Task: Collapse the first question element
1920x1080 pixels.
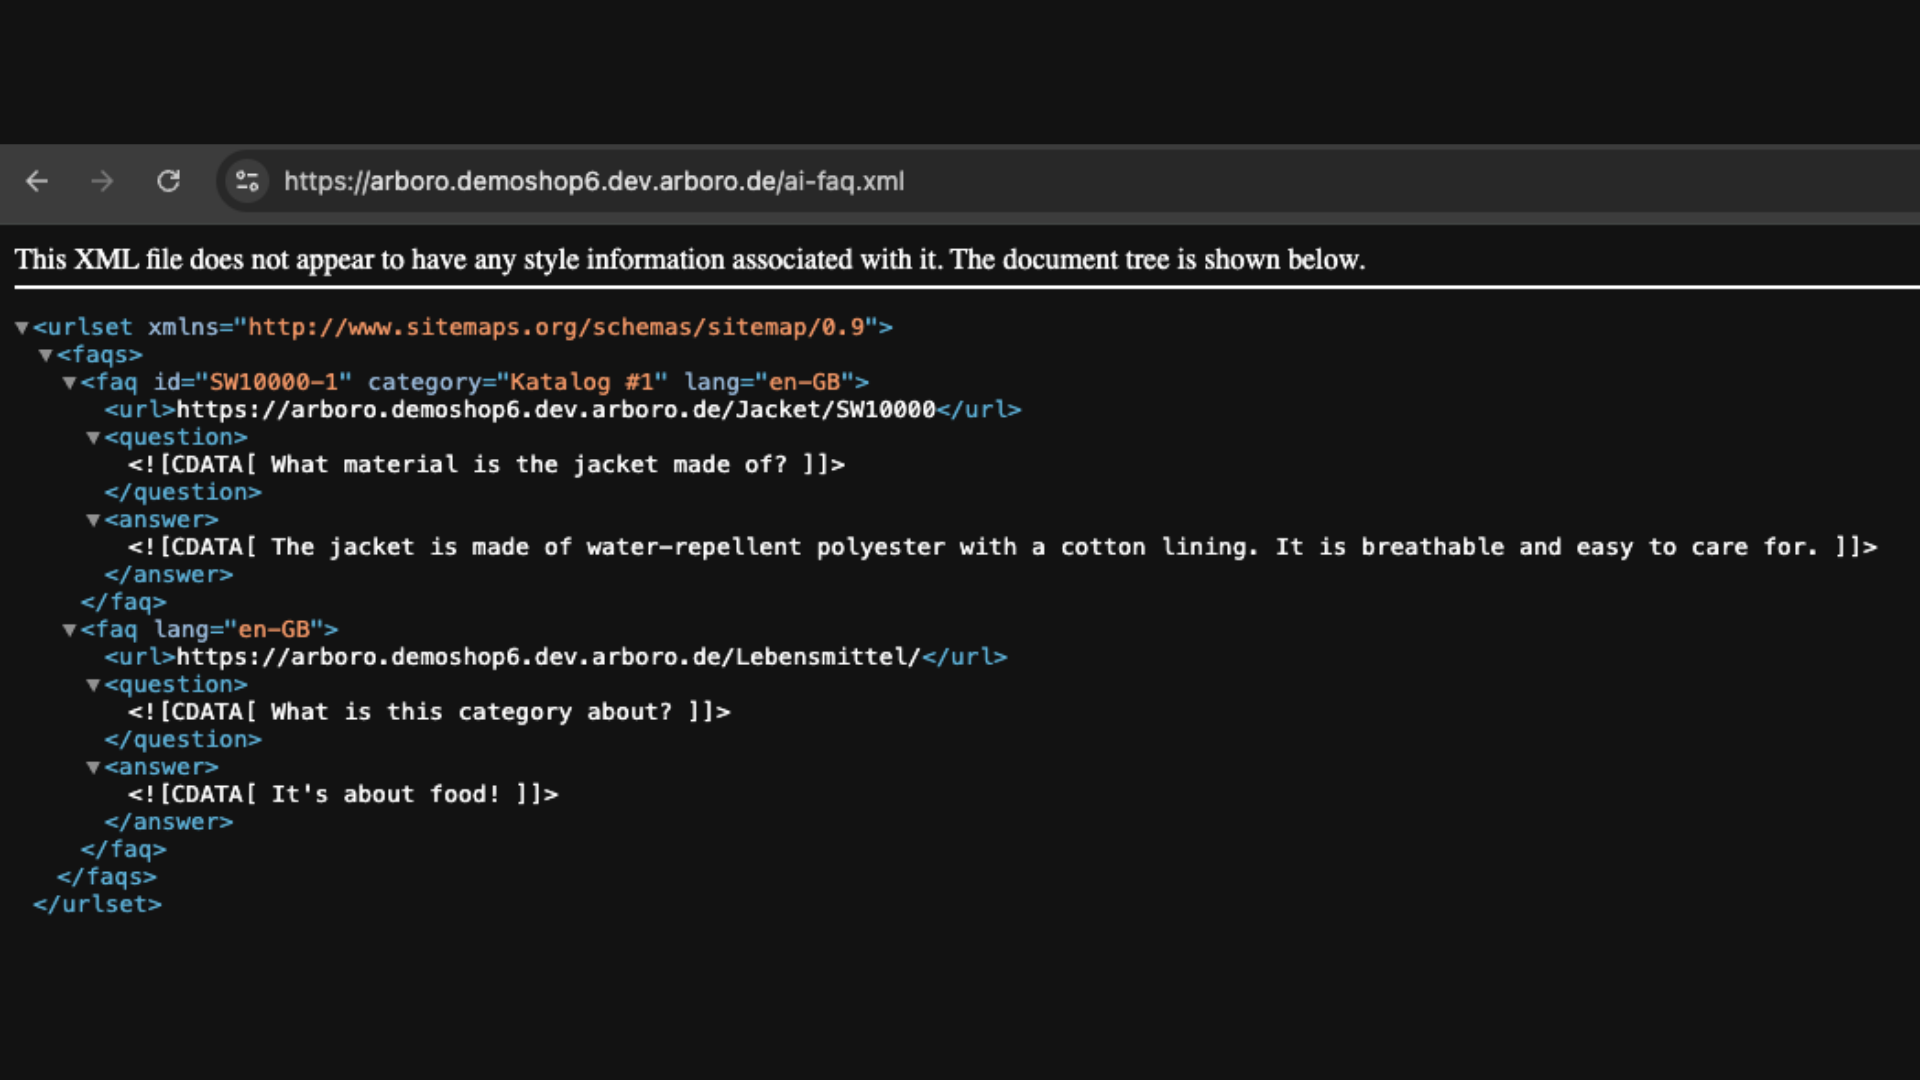Action: pos(94,437)
